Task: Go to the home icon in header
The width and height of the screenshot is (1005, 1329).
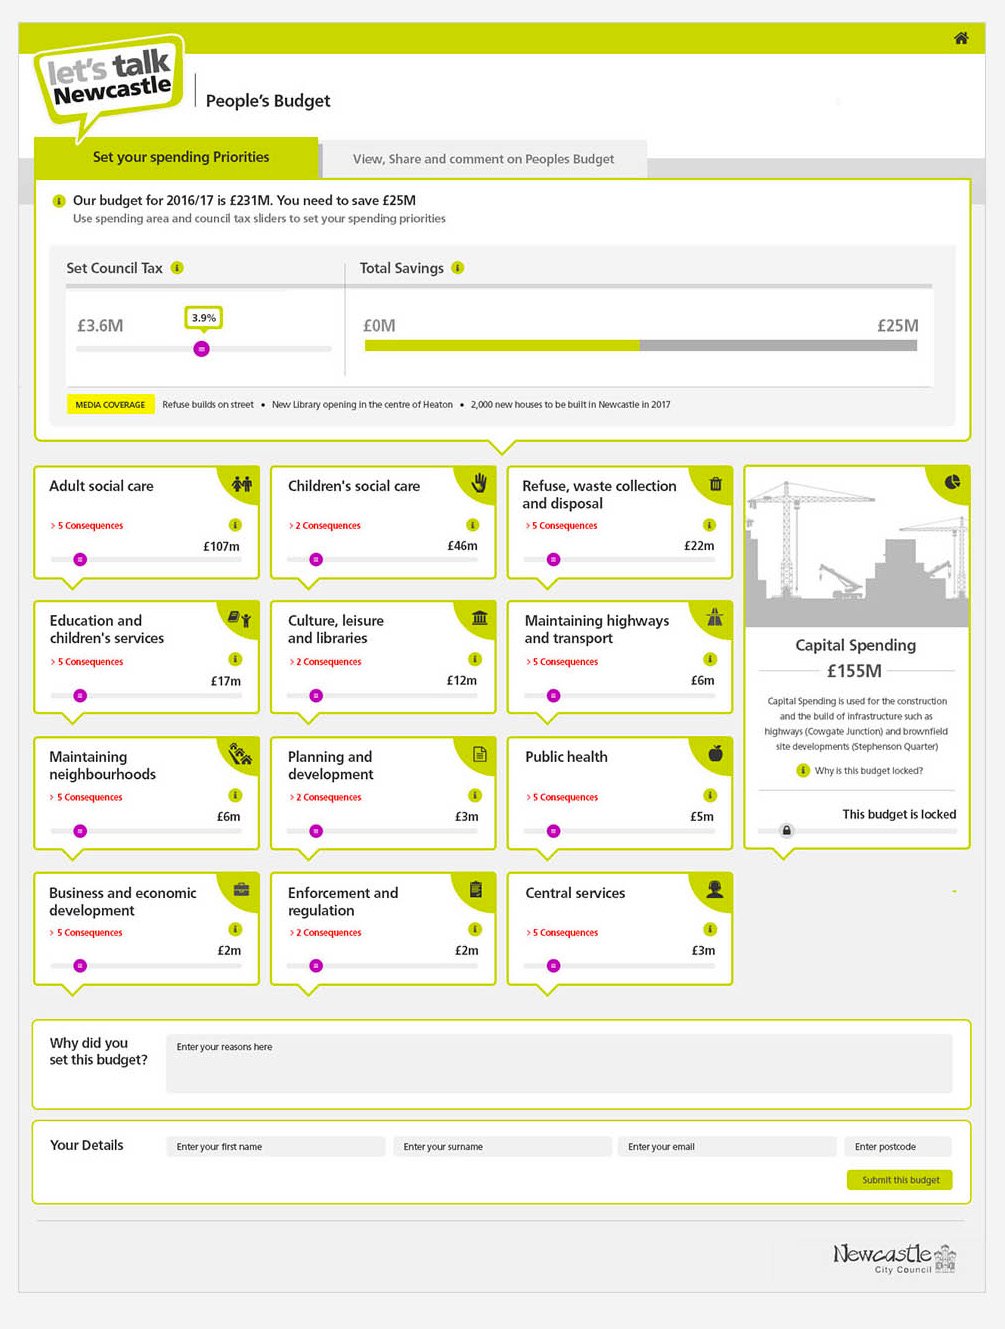Action: 961,38
